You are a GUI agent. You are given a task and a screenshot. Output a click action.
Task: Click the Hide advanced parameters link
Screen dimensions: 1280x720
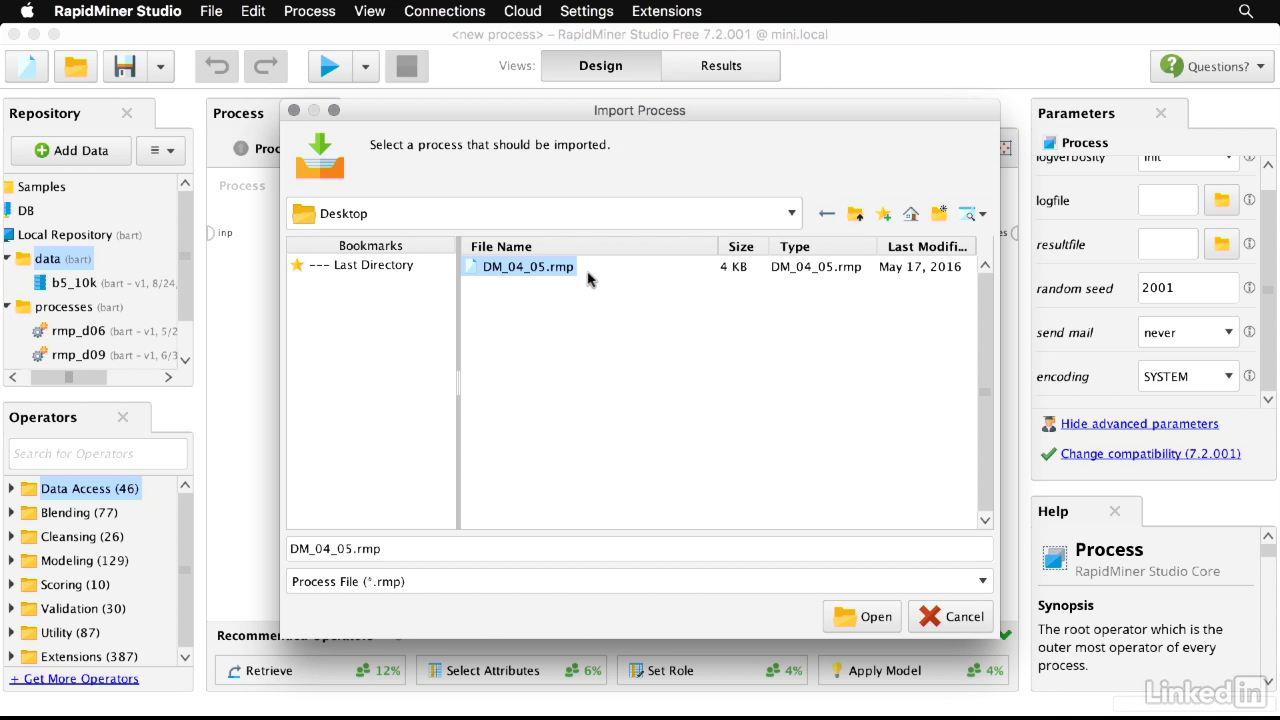1139,424
